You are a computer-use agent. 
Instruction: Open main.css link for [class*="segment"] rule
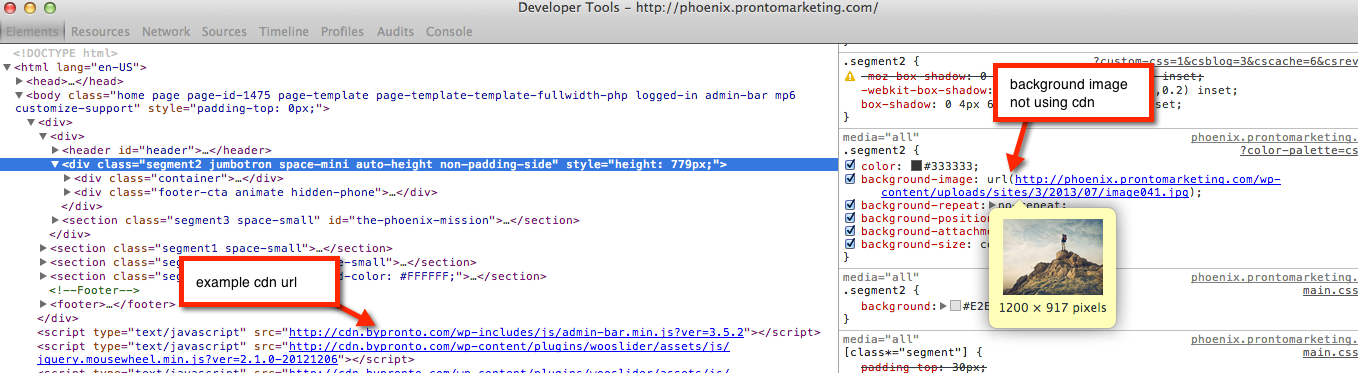tap(1329, 353)
